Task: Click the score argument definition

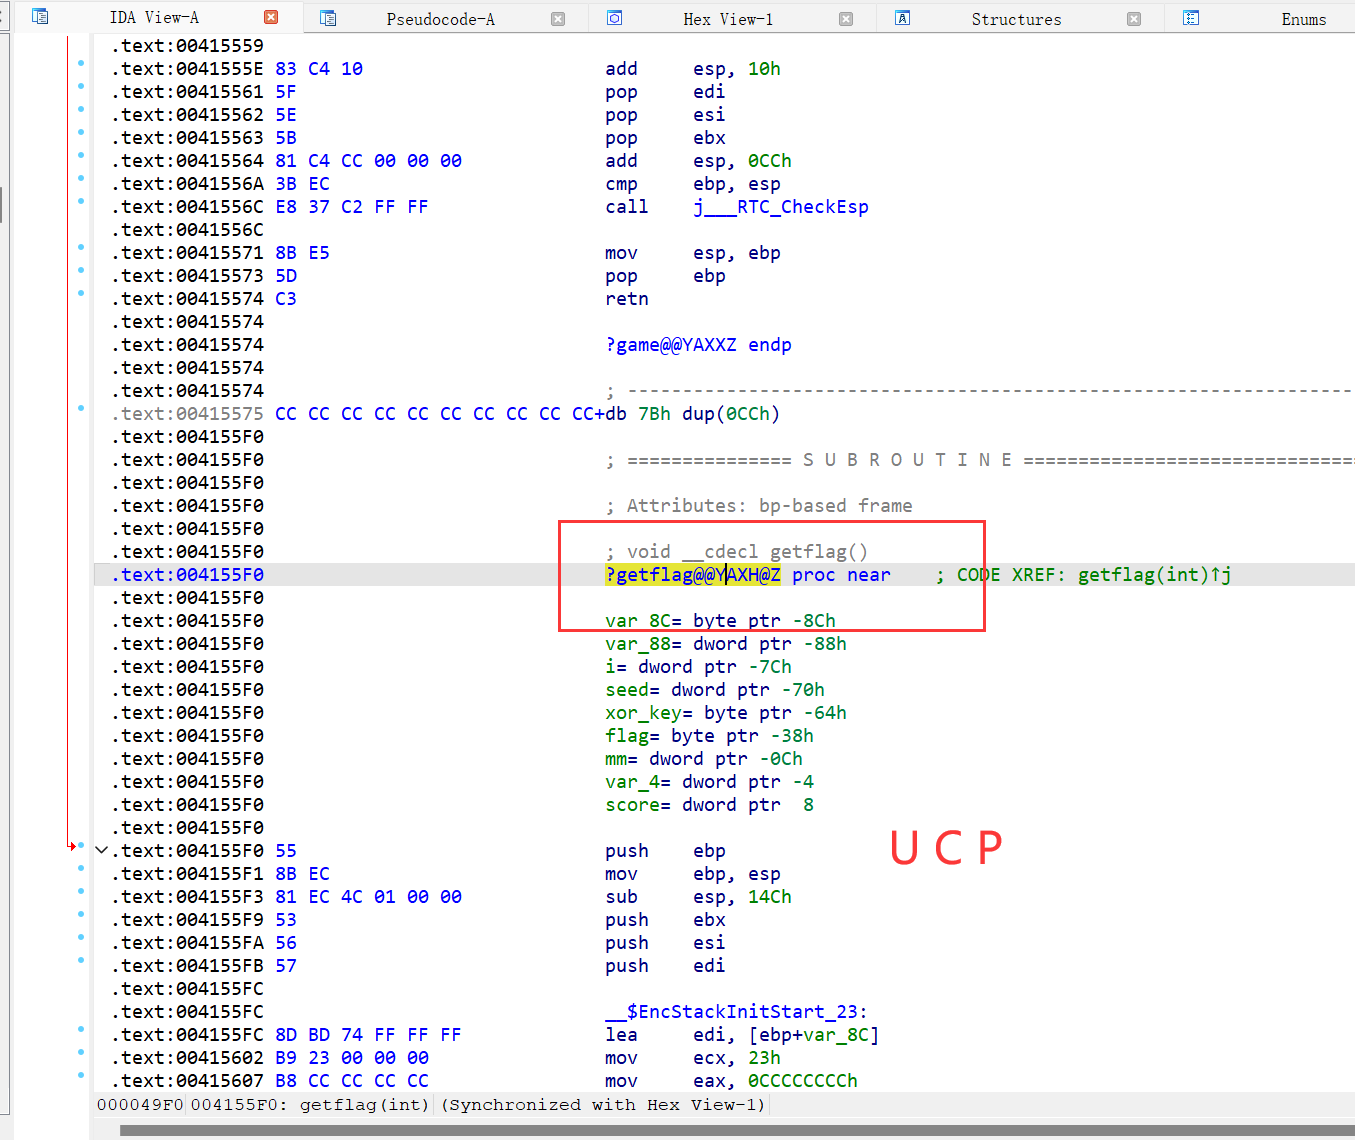Action: click(x=709, y=805)
